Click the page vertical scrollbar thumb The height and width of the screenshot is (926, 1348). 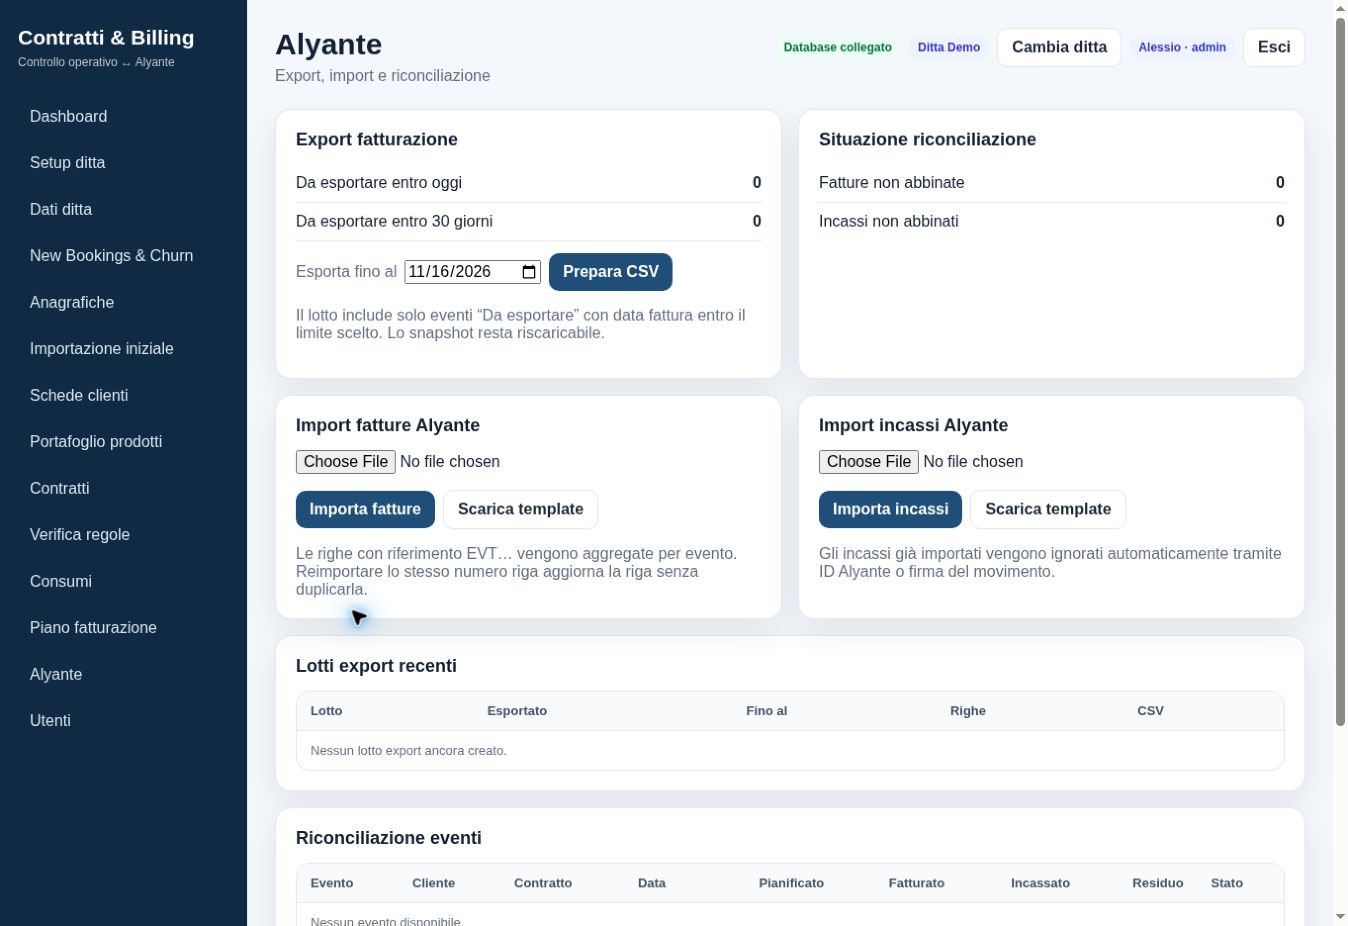tap(1340, 372)
